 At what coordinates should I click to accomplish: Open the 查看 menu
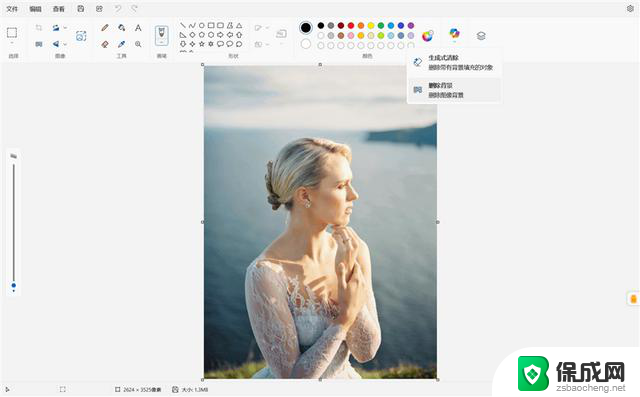coord(59,9)
